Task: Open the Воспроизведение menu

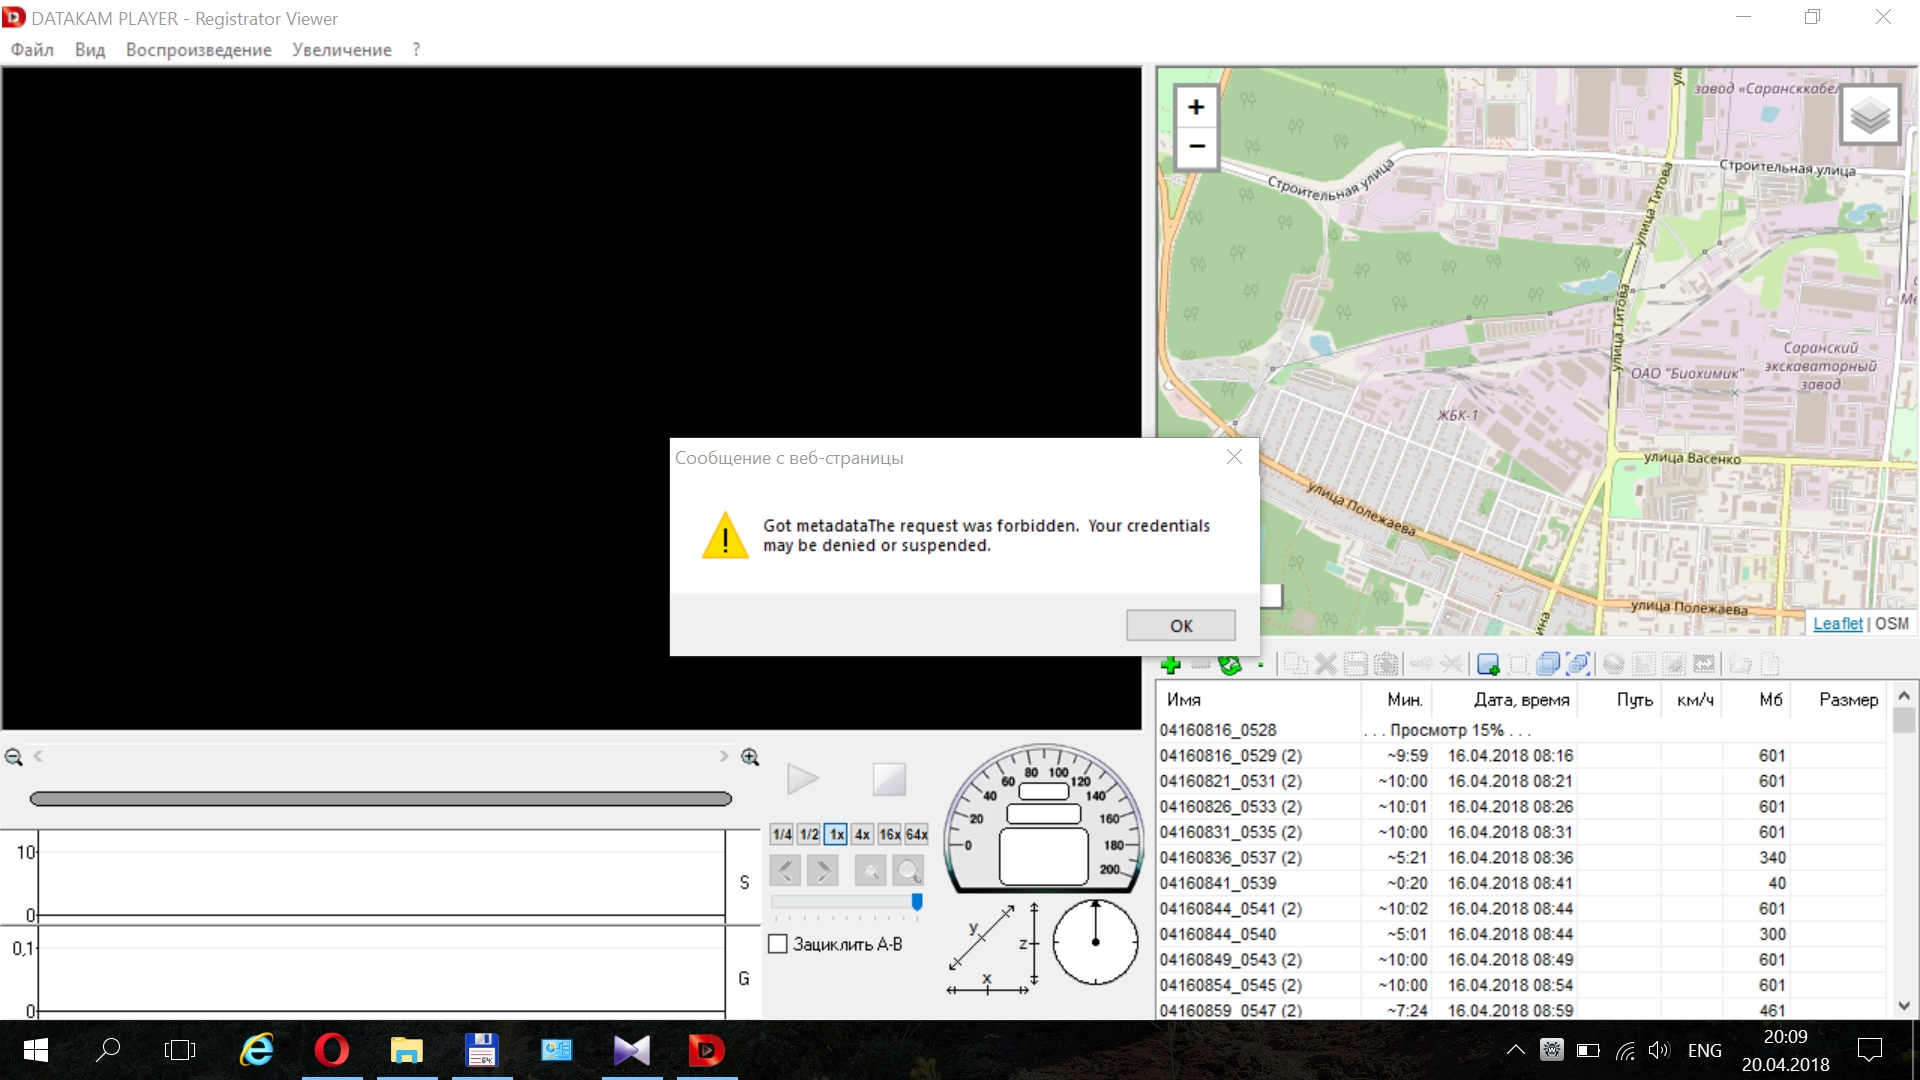Action: pos(198,50)
